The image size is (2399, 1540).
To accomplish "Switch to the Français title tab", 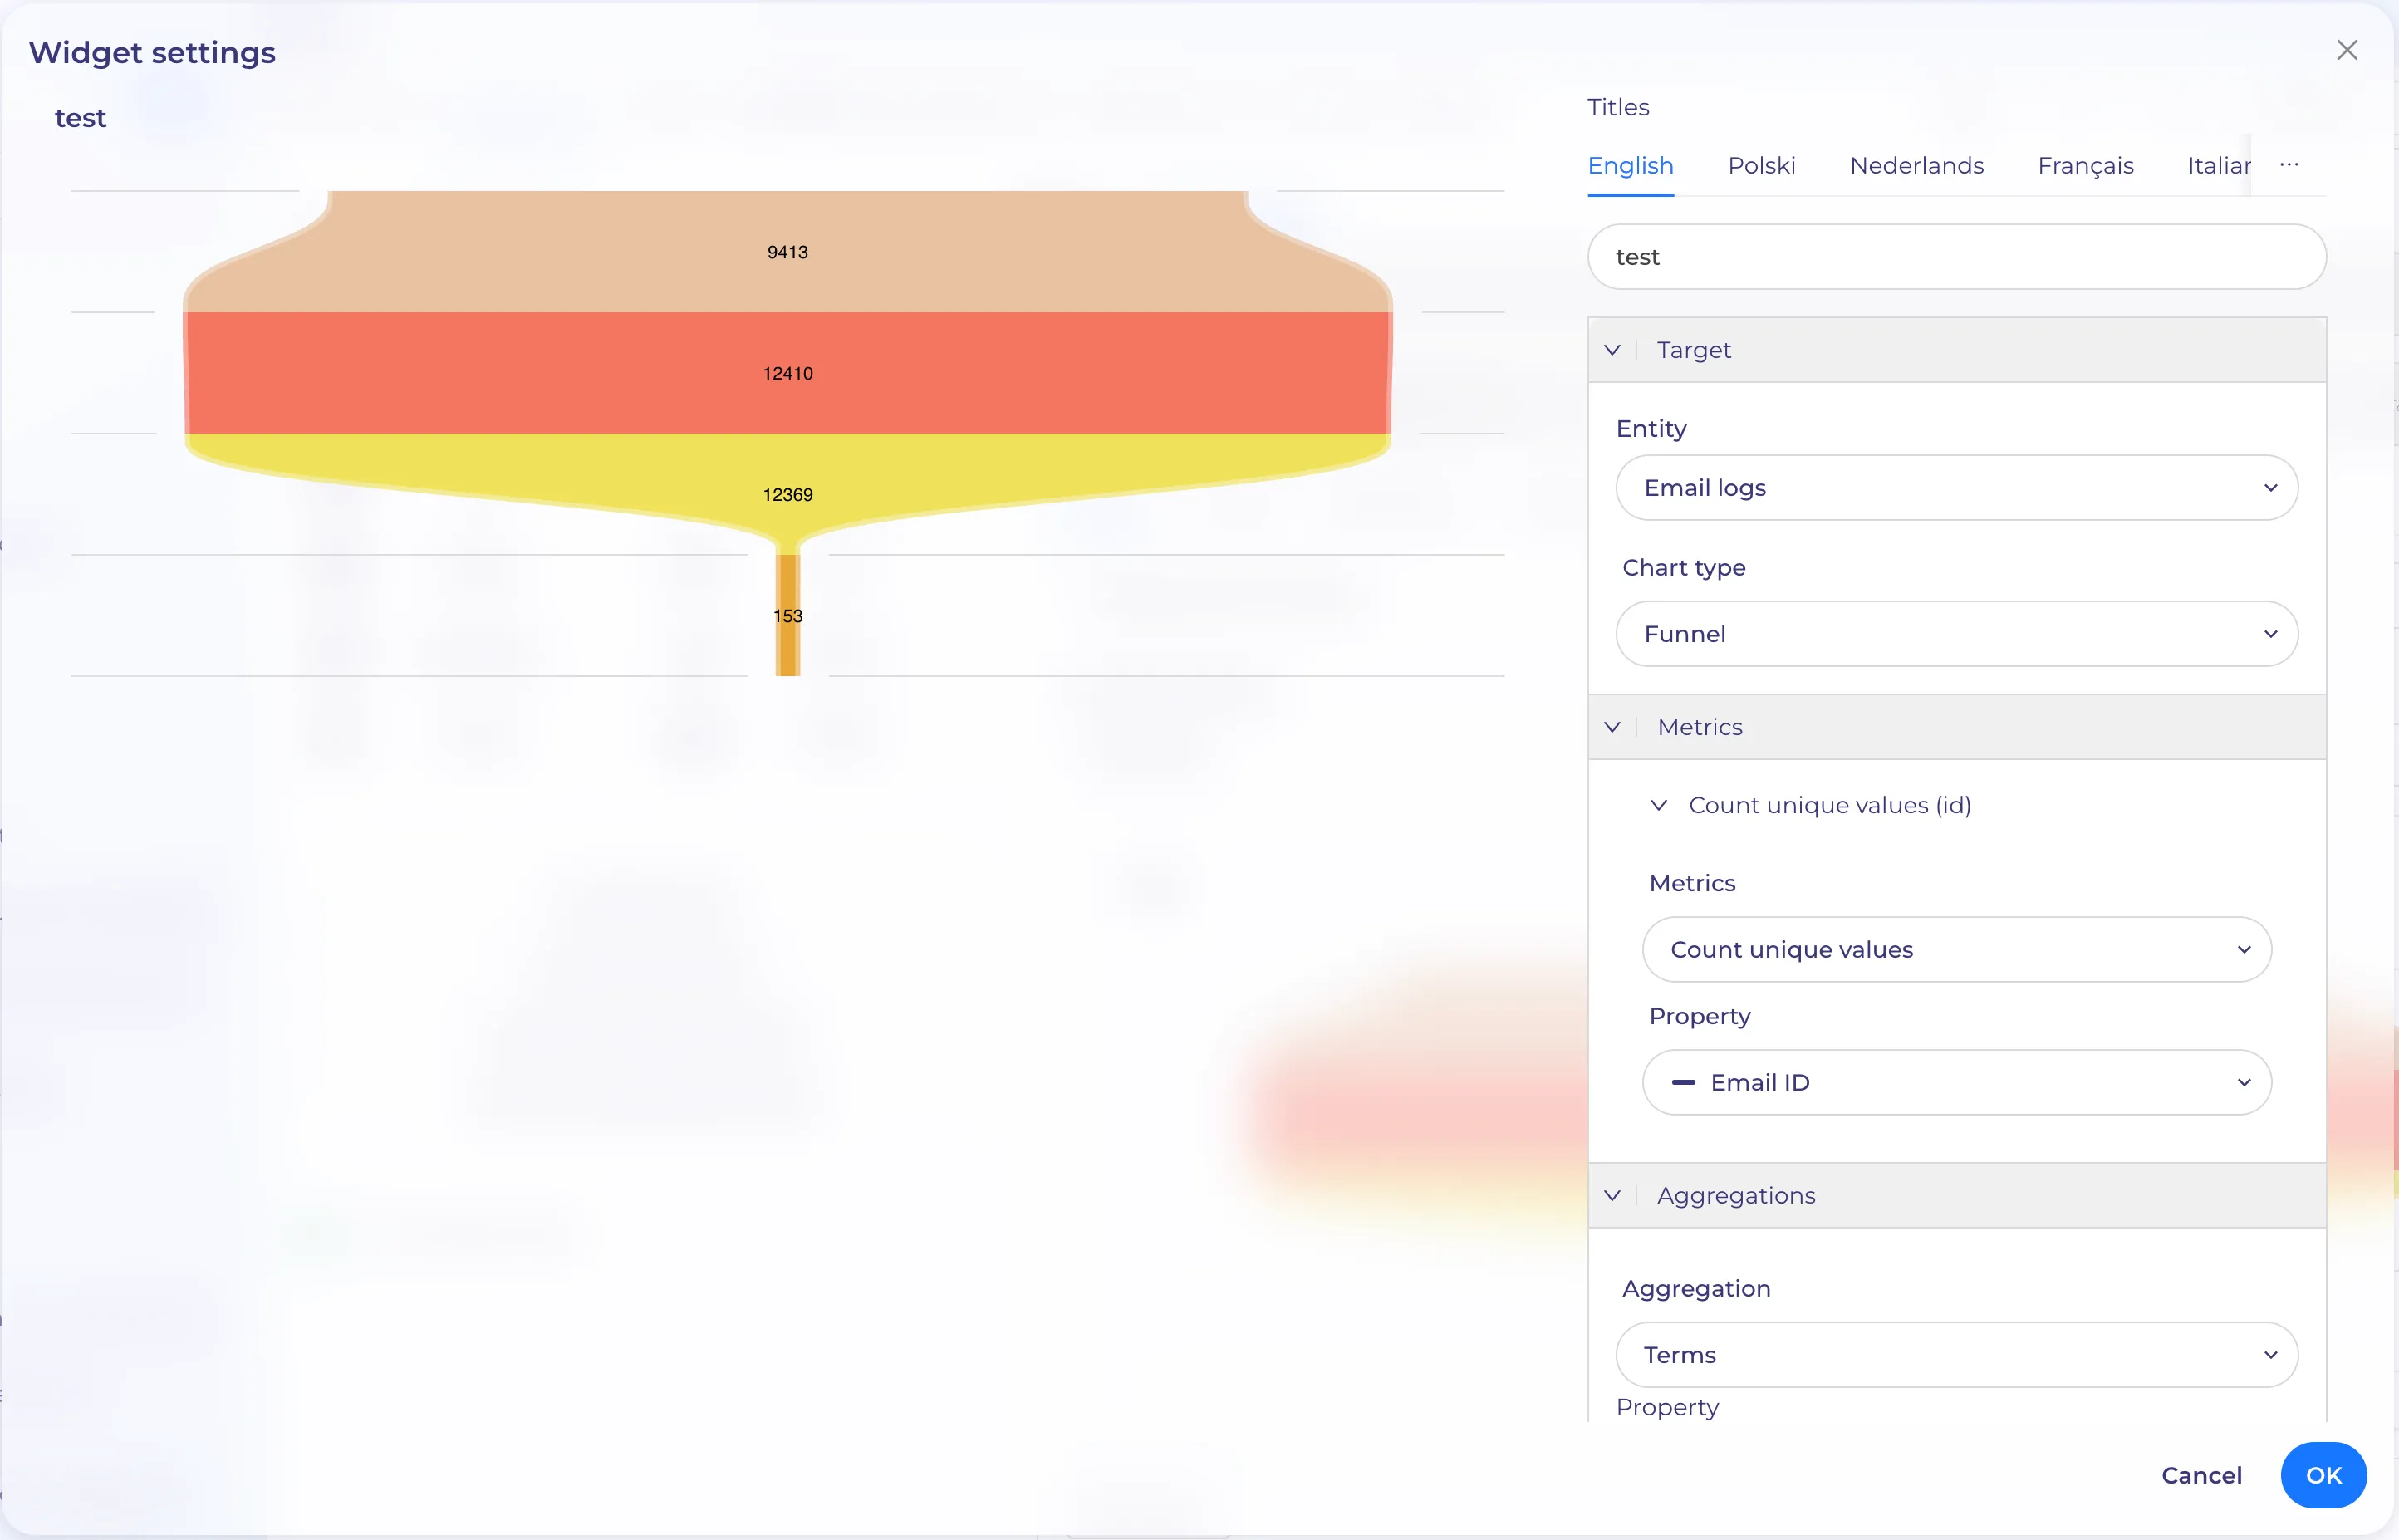I will (2085, 166).
